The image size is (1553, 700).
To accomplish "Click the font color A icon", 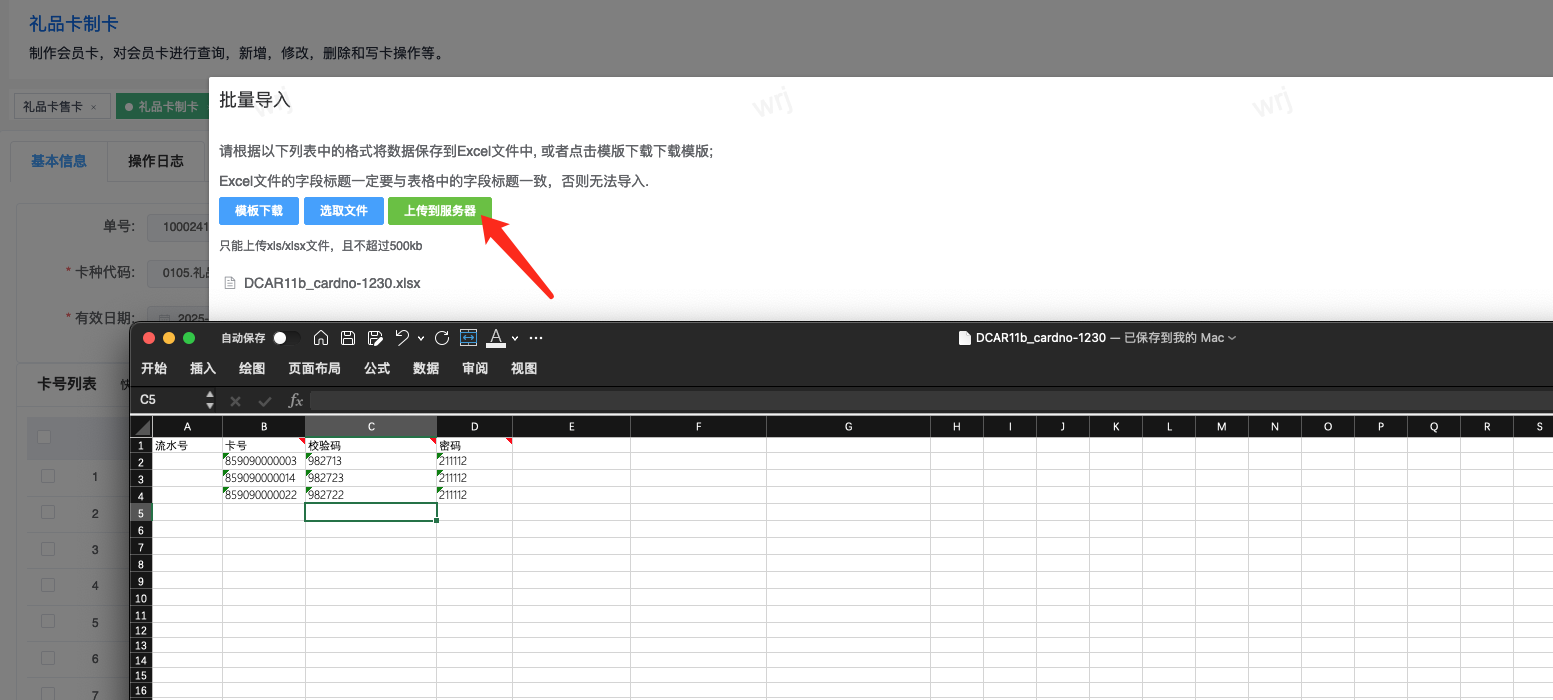I will point(495,338).
